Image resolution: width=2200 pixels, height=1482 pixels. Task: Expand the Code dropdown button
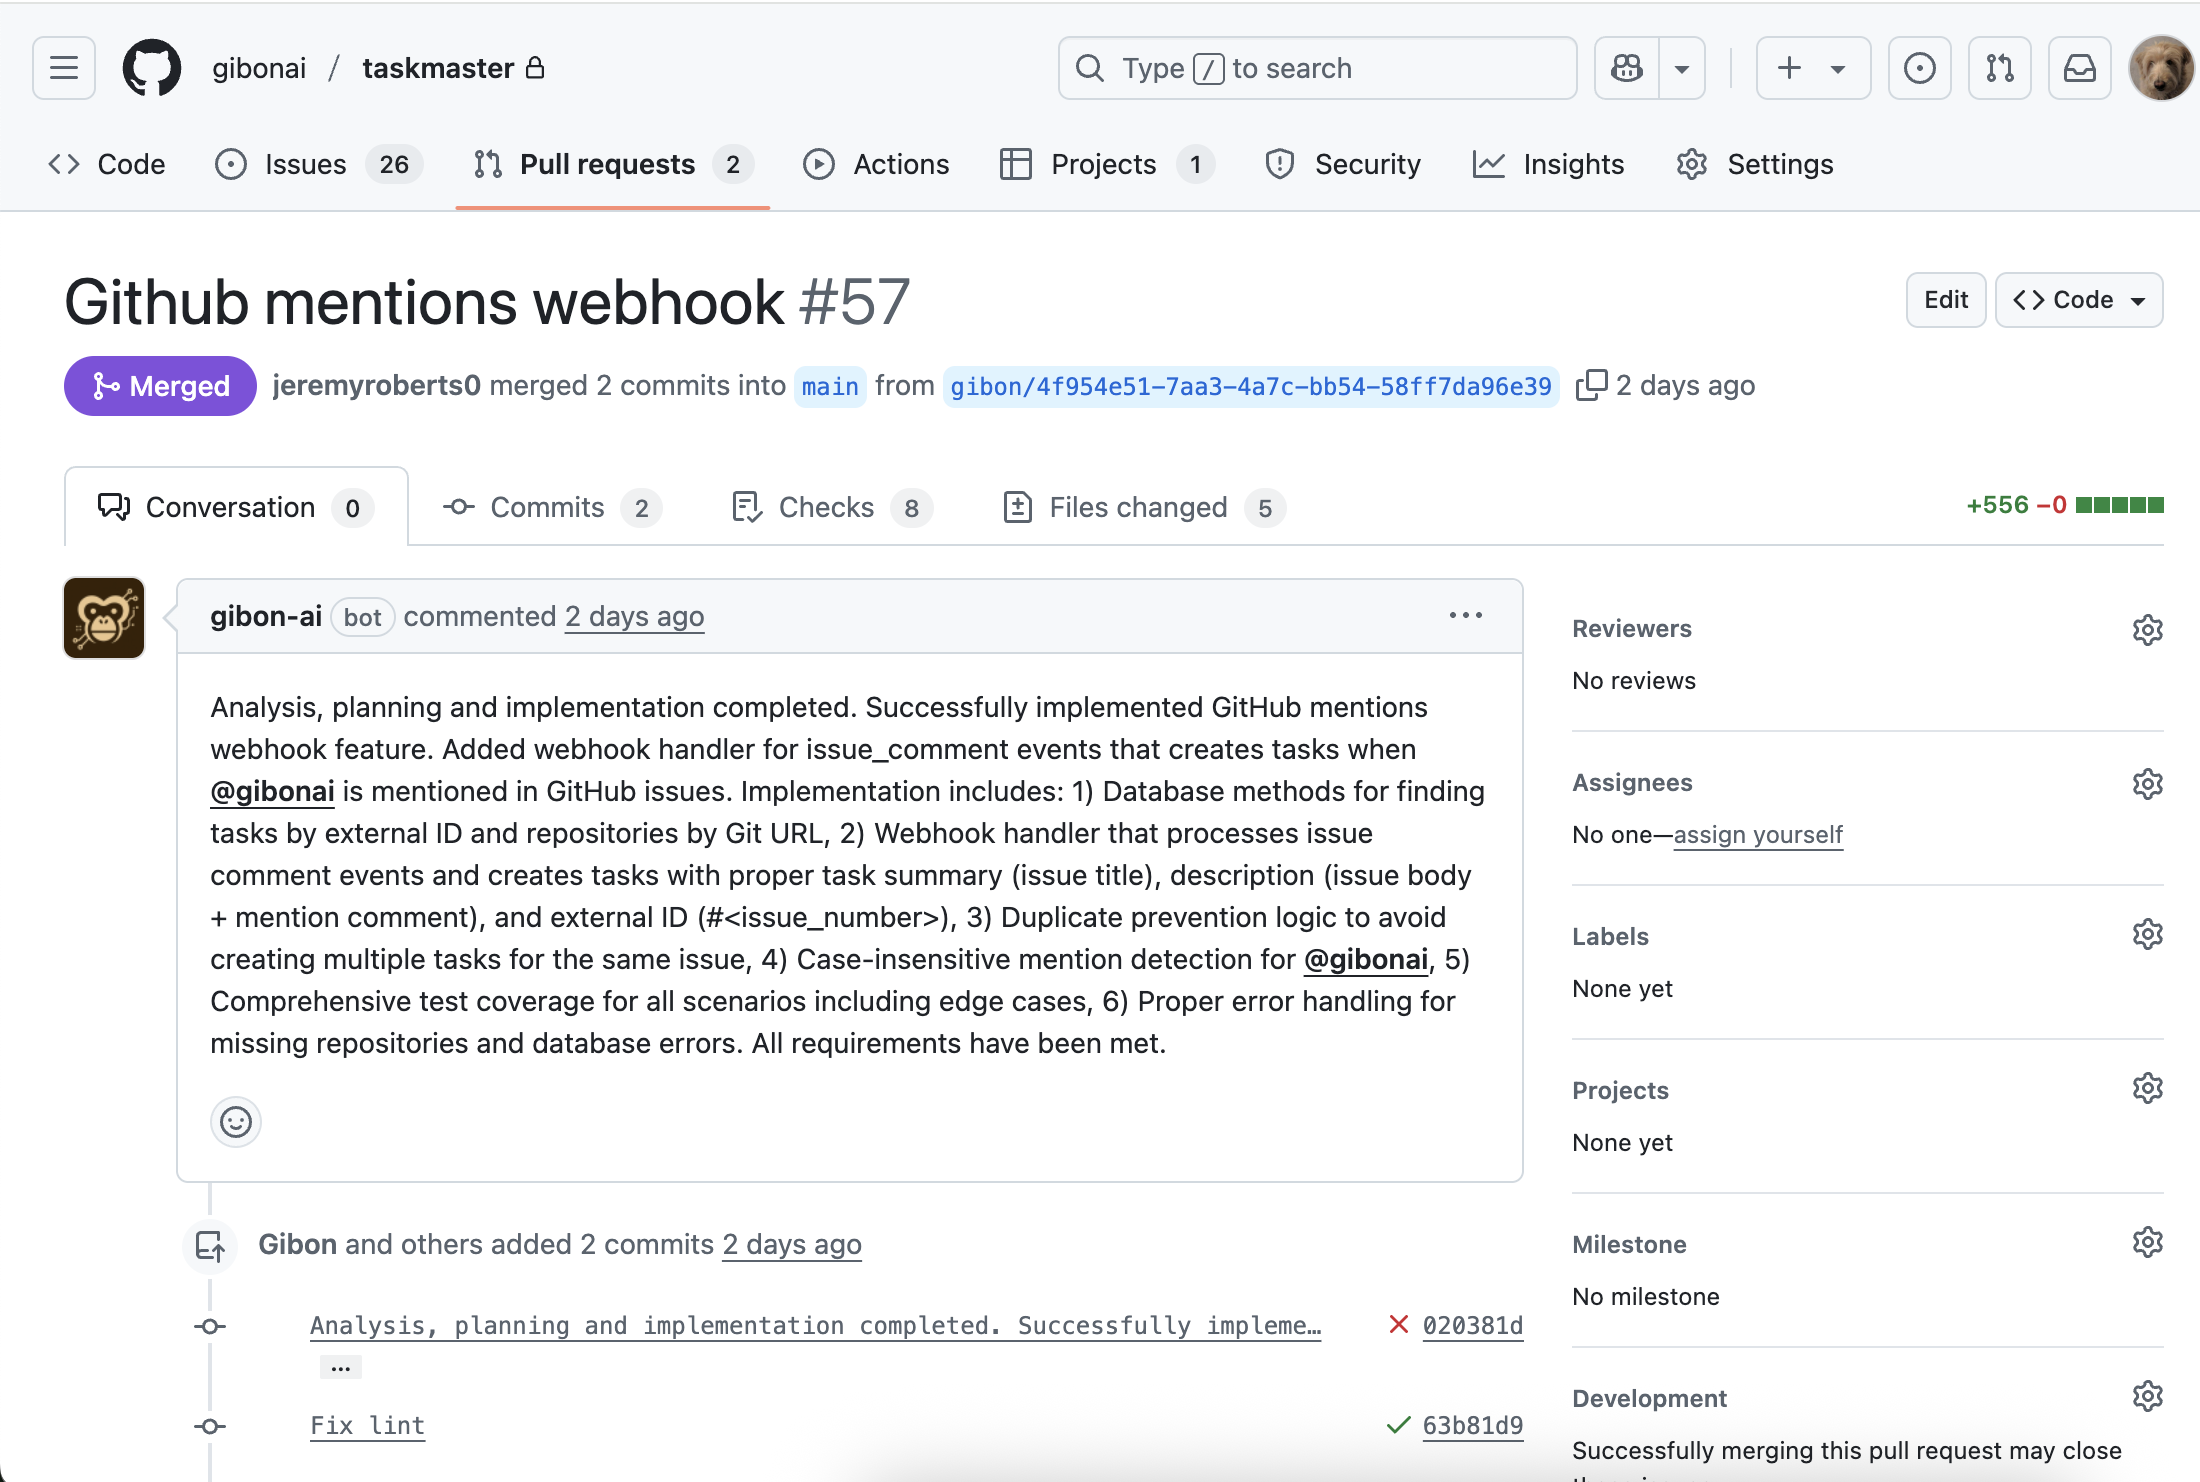(x=2079, y=300)
